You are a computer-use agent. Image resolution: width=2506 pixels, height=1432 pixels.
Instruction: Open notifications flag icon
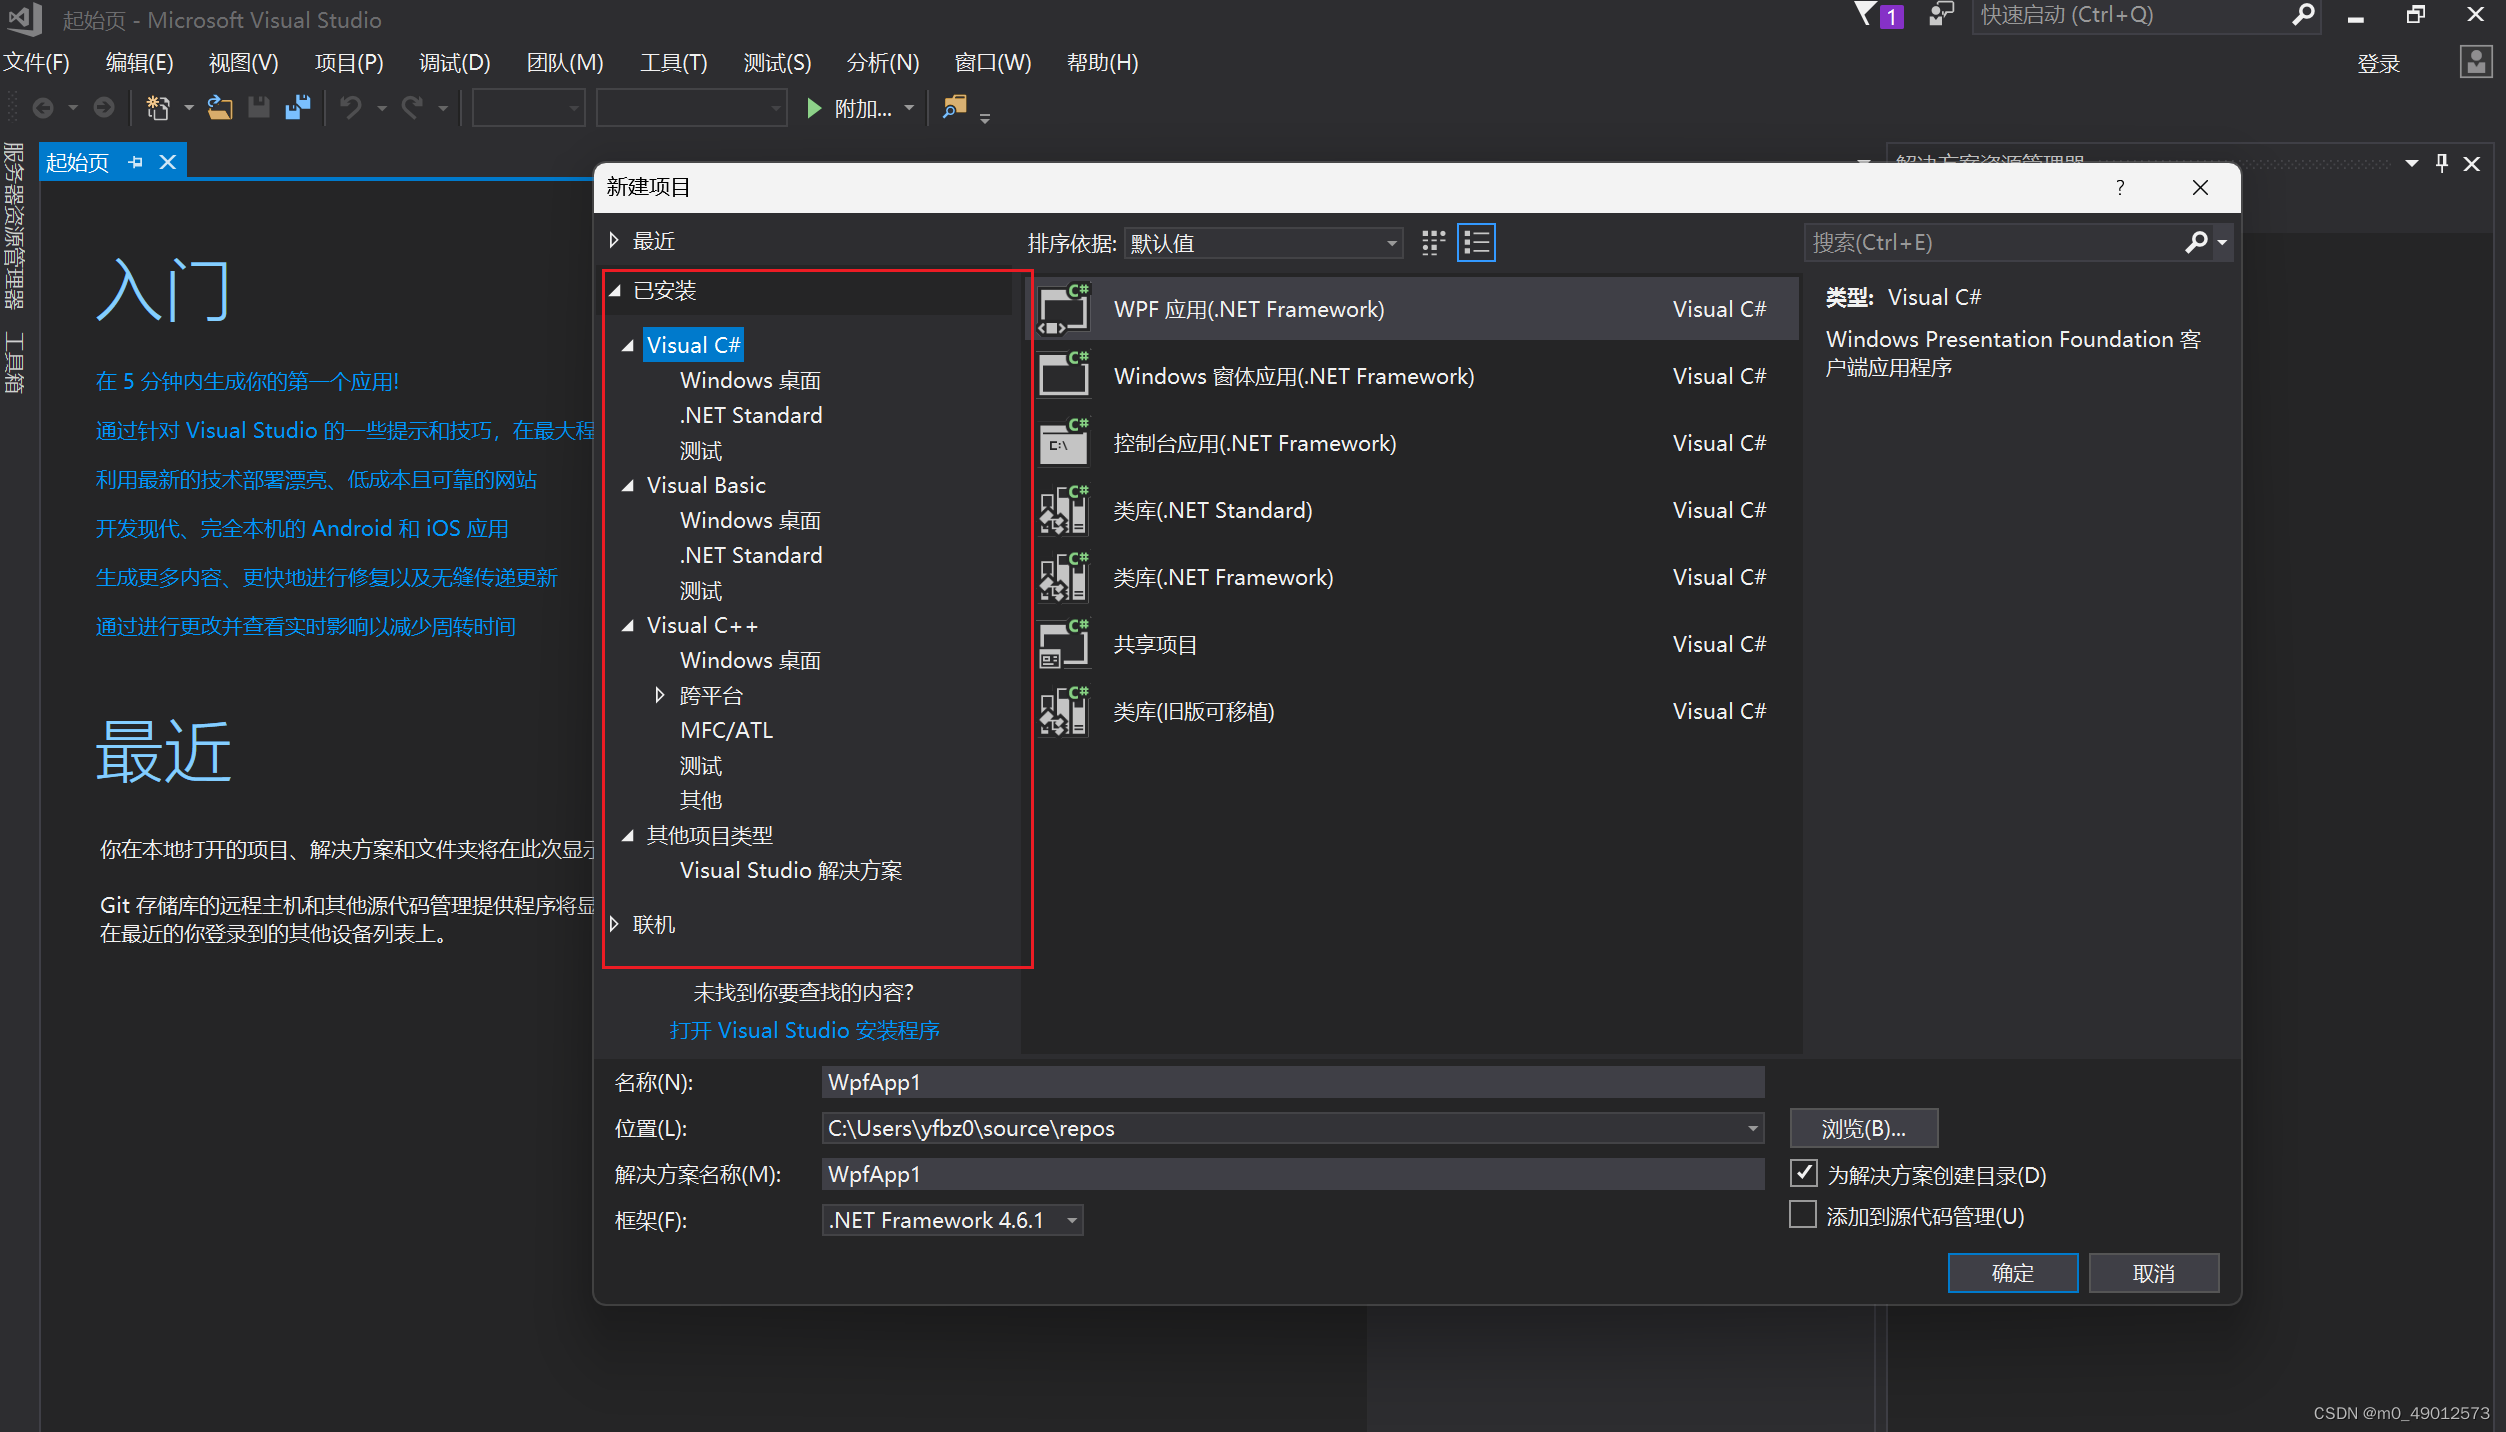1866,14
